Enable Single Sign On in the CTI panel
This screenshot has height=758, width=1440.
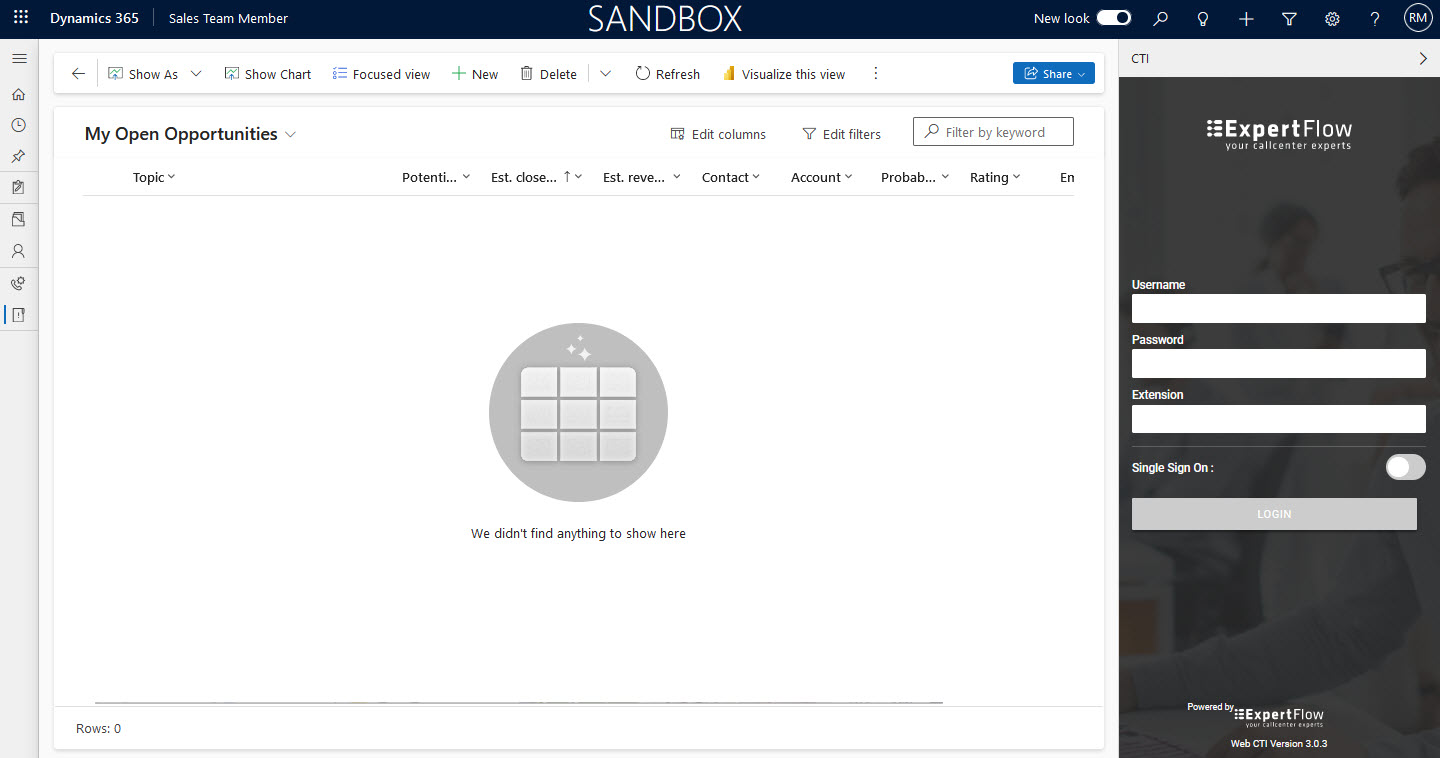[x=1405, y=467]
